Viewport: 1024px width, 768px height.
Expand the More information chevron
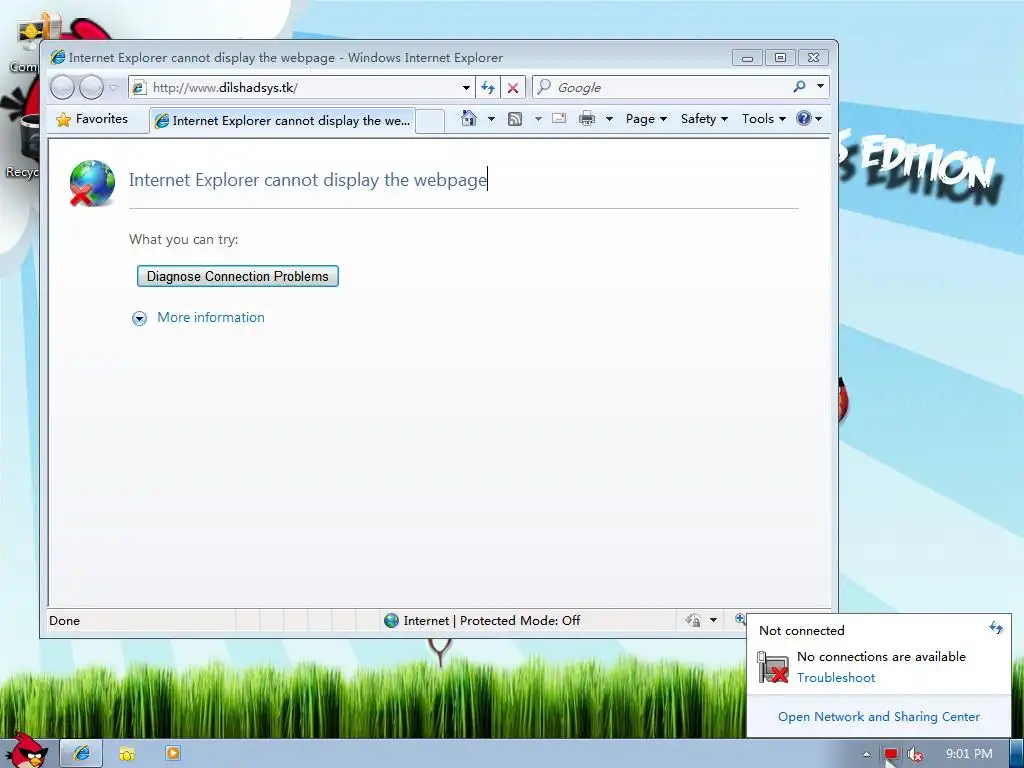[139, 318]
